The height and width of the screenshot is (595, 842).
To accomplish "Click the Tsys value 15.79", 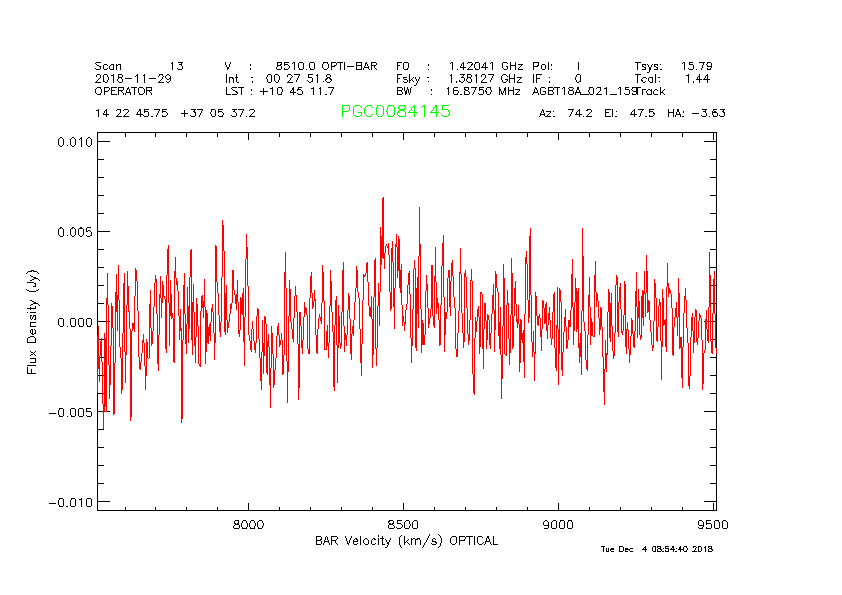I will (696, 66).
